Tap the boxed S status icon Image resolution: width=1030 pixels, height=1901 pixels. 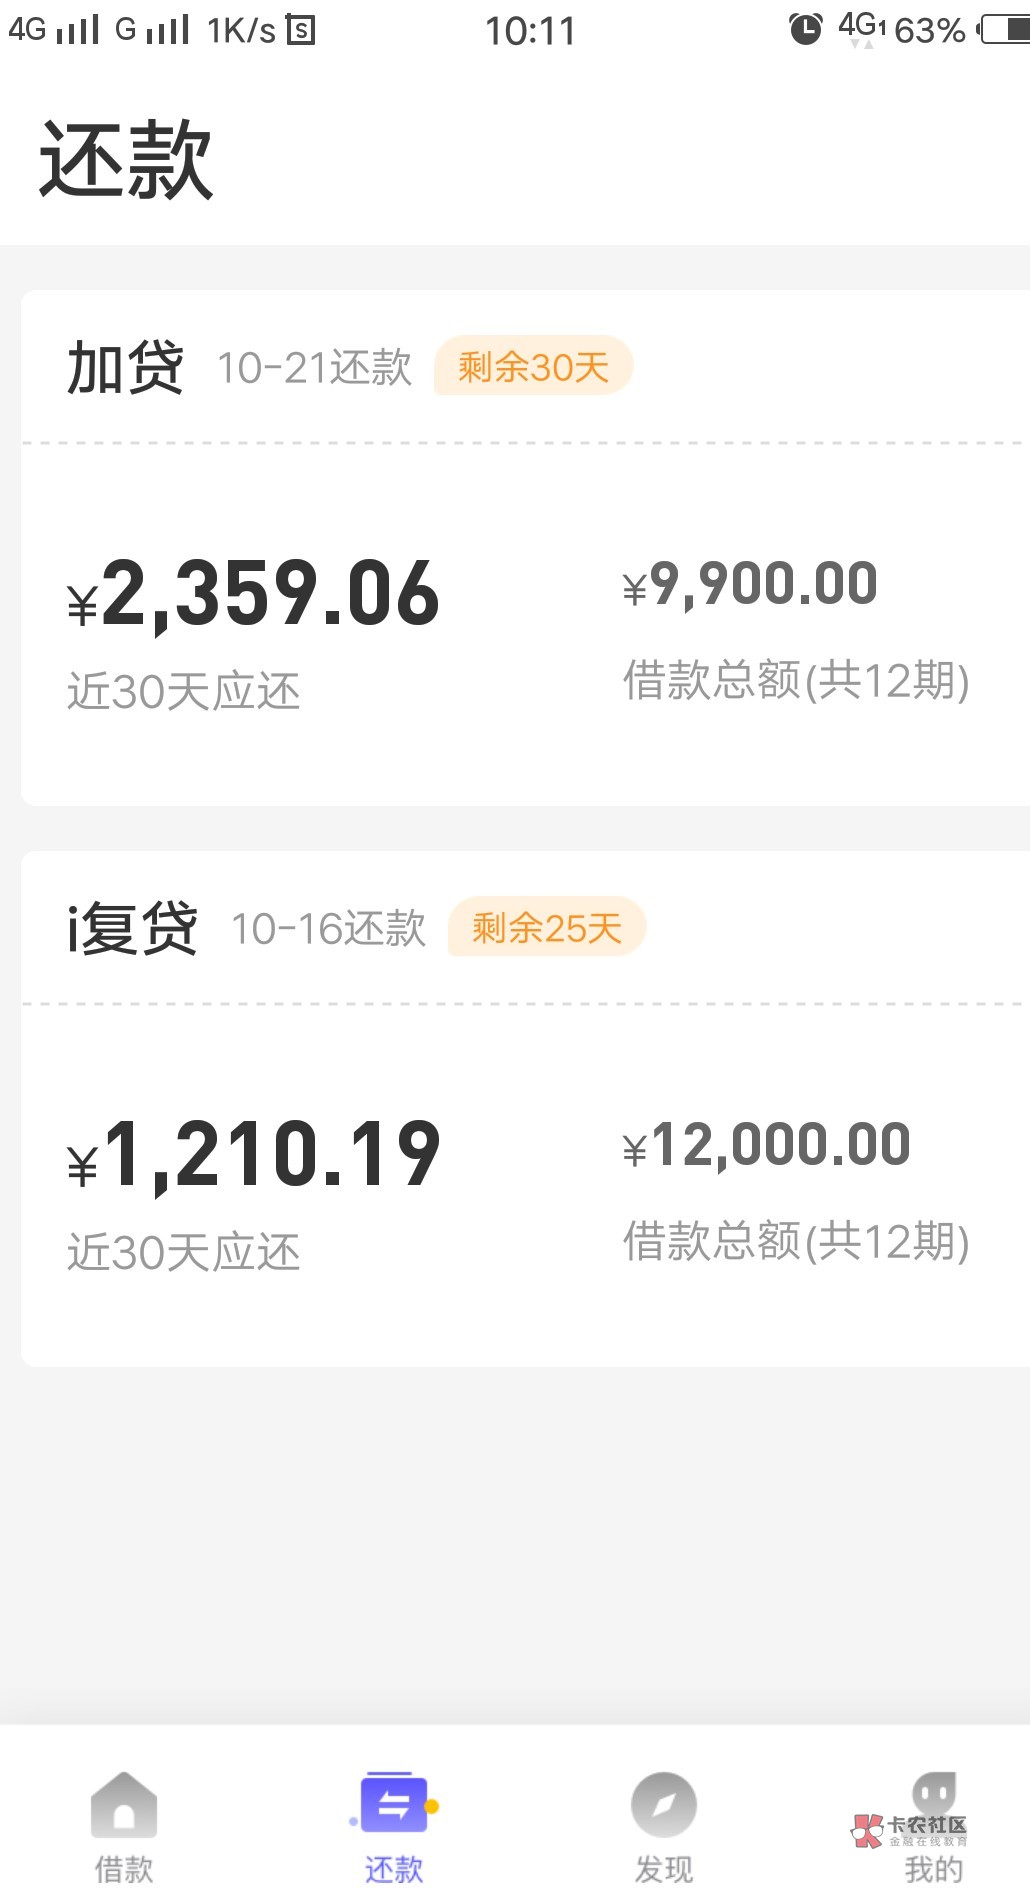[300, 30]
